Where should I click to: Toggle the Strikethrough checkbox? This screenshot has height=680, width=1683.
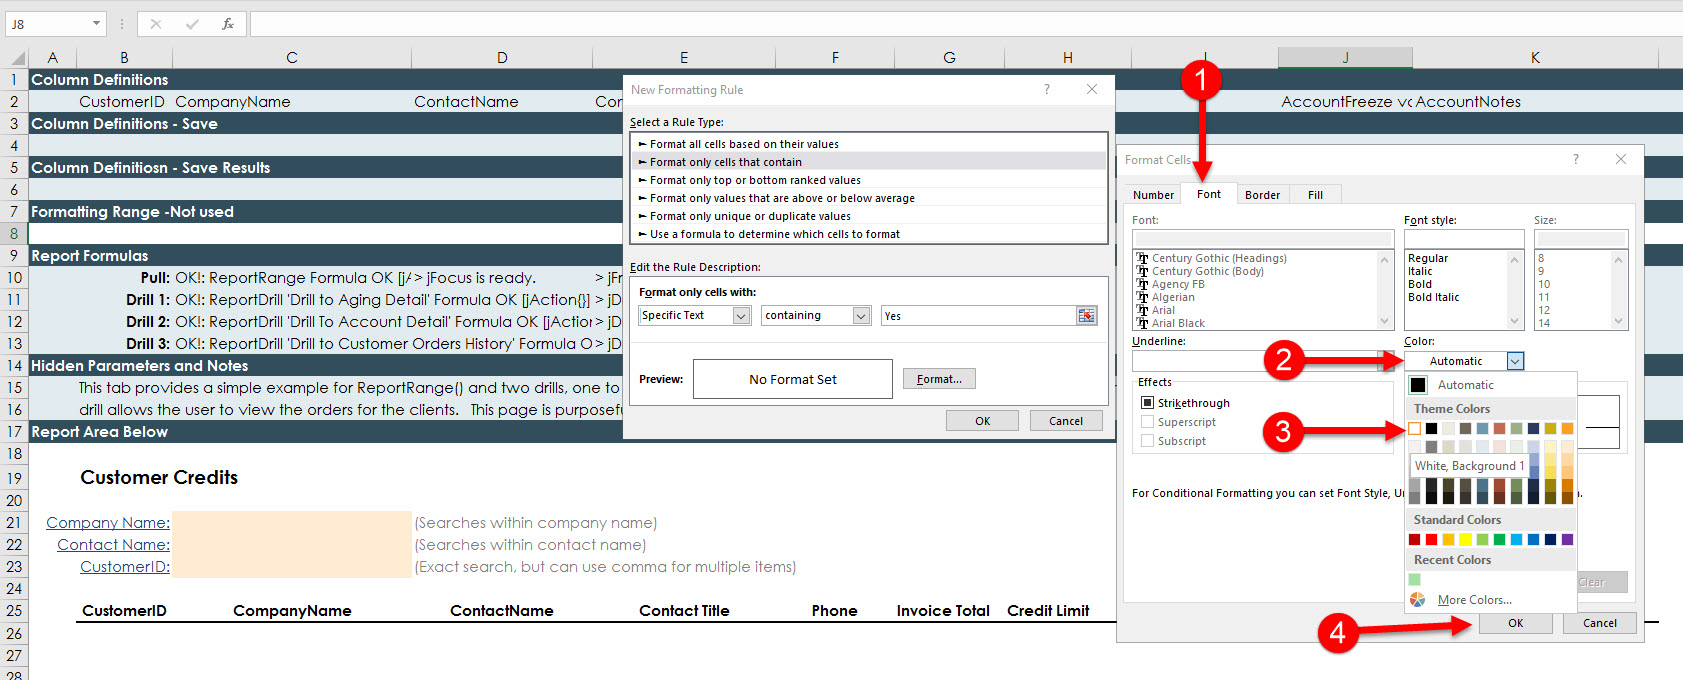click(1147, 403)
